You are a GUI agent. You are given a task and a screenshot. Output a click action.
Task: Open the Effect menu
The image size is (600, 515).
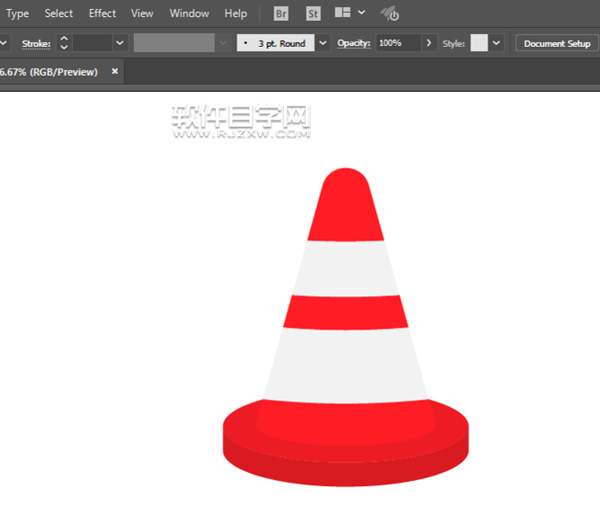(x=102, y=14)
